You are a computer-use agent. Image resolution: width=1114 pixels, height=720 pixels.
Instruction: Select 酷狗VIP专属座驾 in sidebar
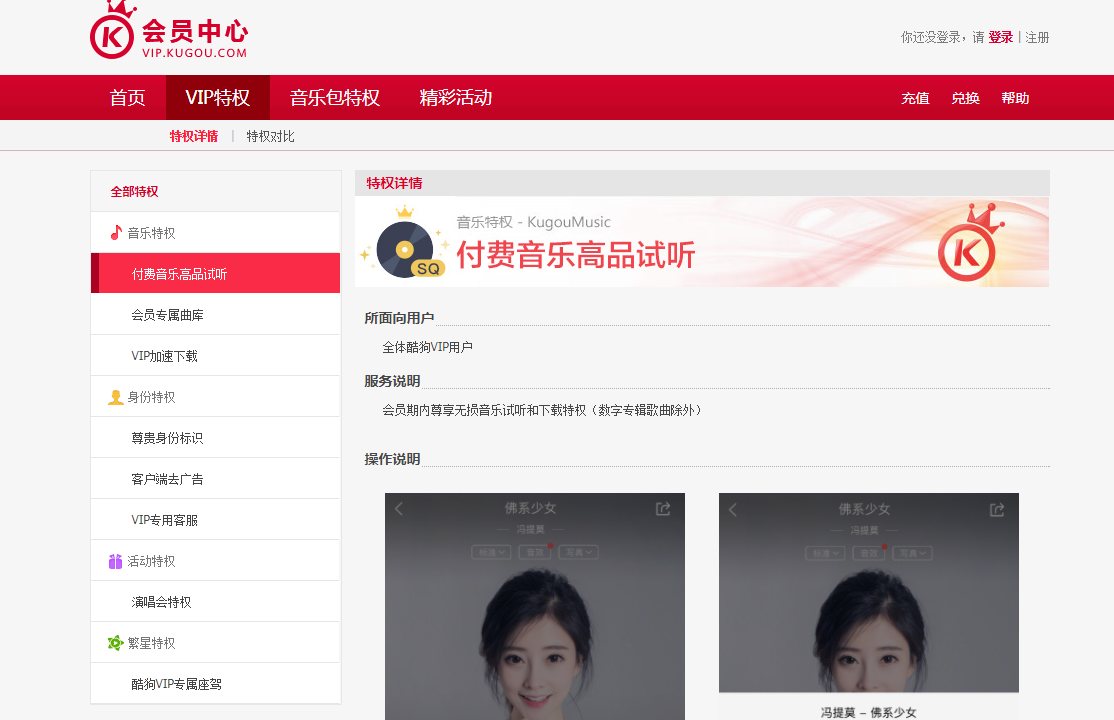pos(215,684)
